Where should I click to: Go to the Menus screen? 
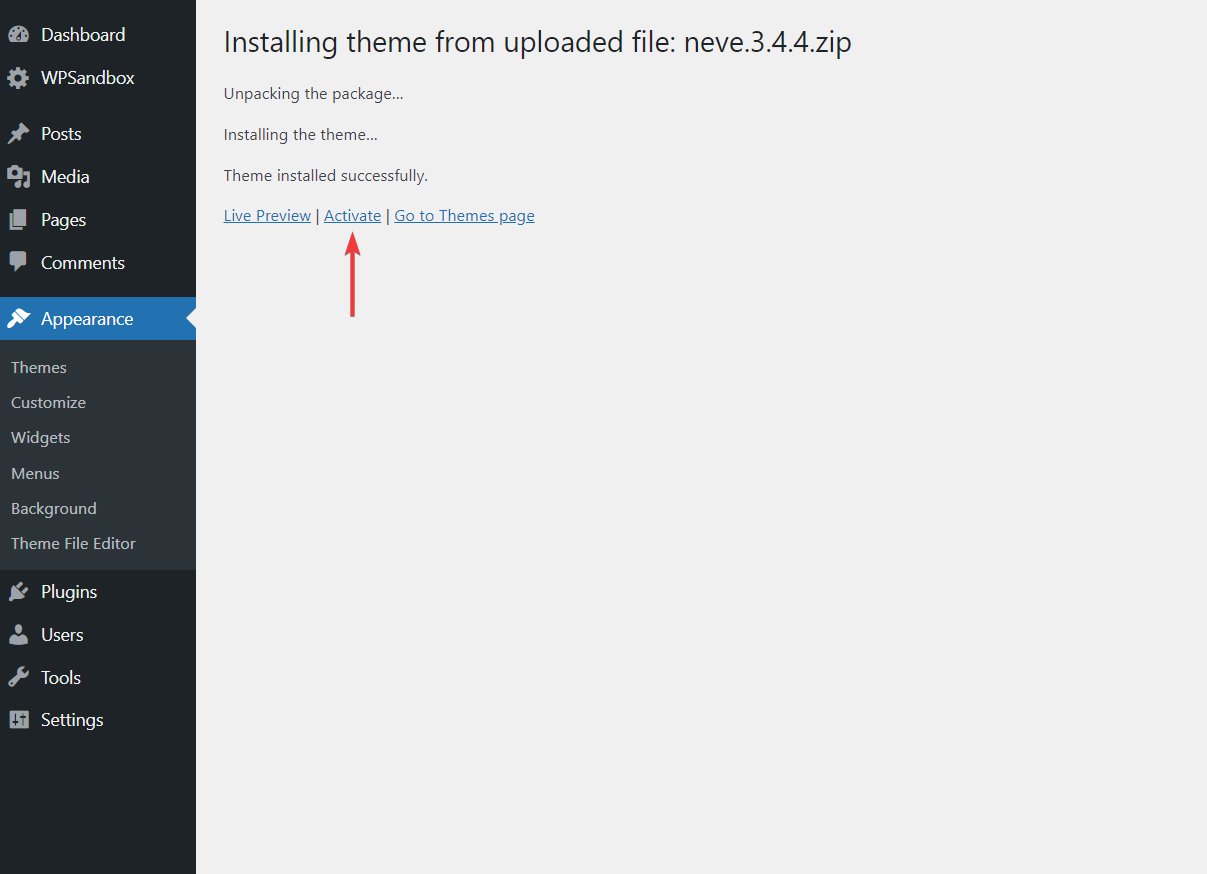tap(34, 473)
